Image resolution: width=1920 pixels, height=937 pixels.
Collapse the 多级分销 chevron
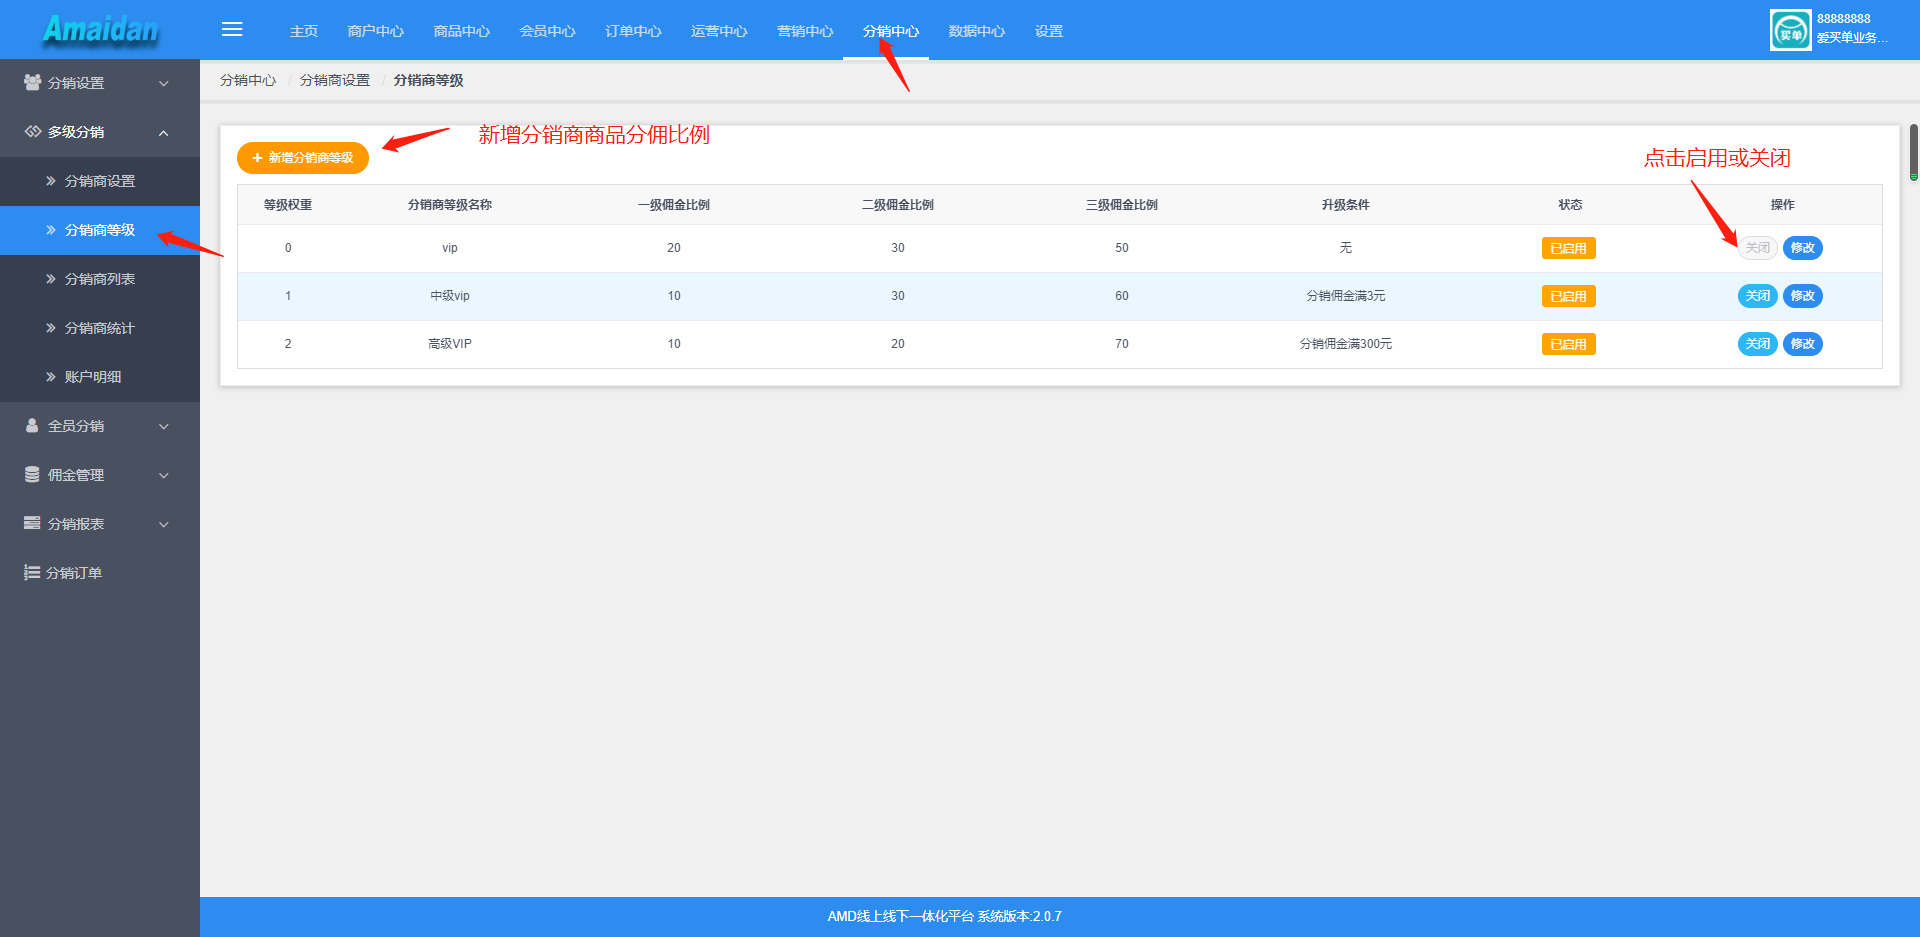164,132
